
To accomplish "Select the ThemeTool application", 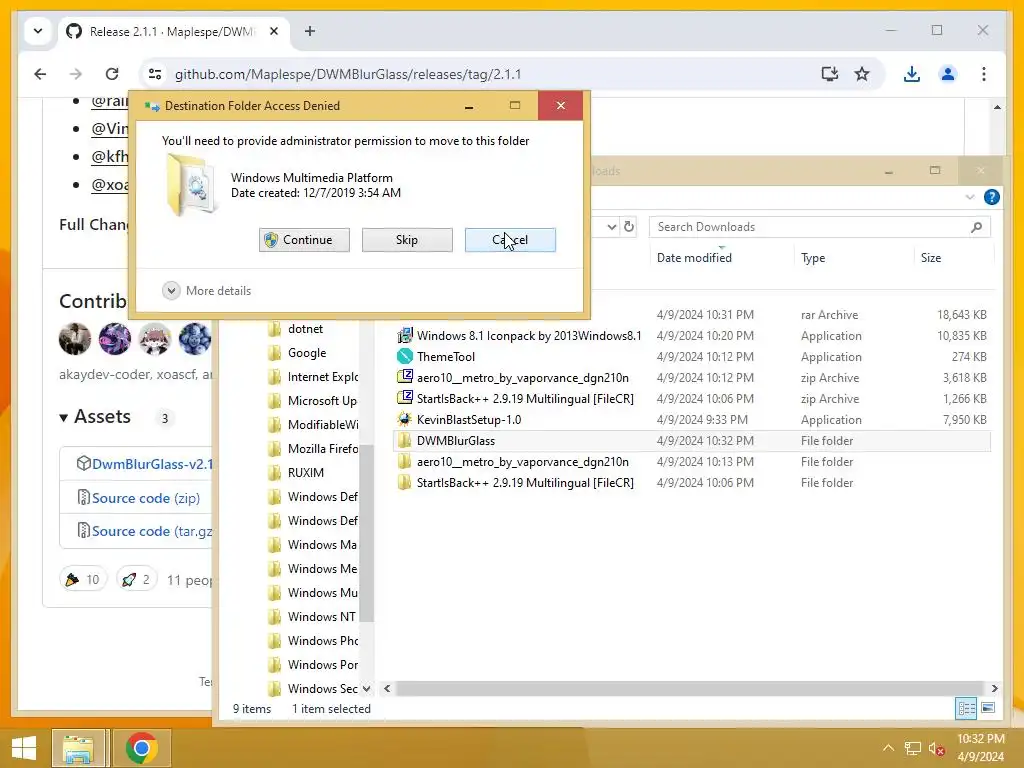I will pos(692,357).
